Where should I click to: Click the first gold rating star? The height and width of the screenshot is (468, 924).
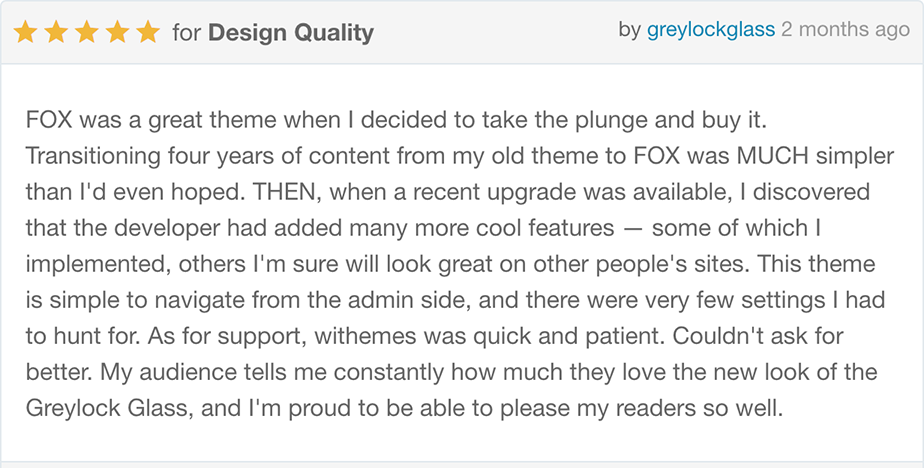[25, 32]
